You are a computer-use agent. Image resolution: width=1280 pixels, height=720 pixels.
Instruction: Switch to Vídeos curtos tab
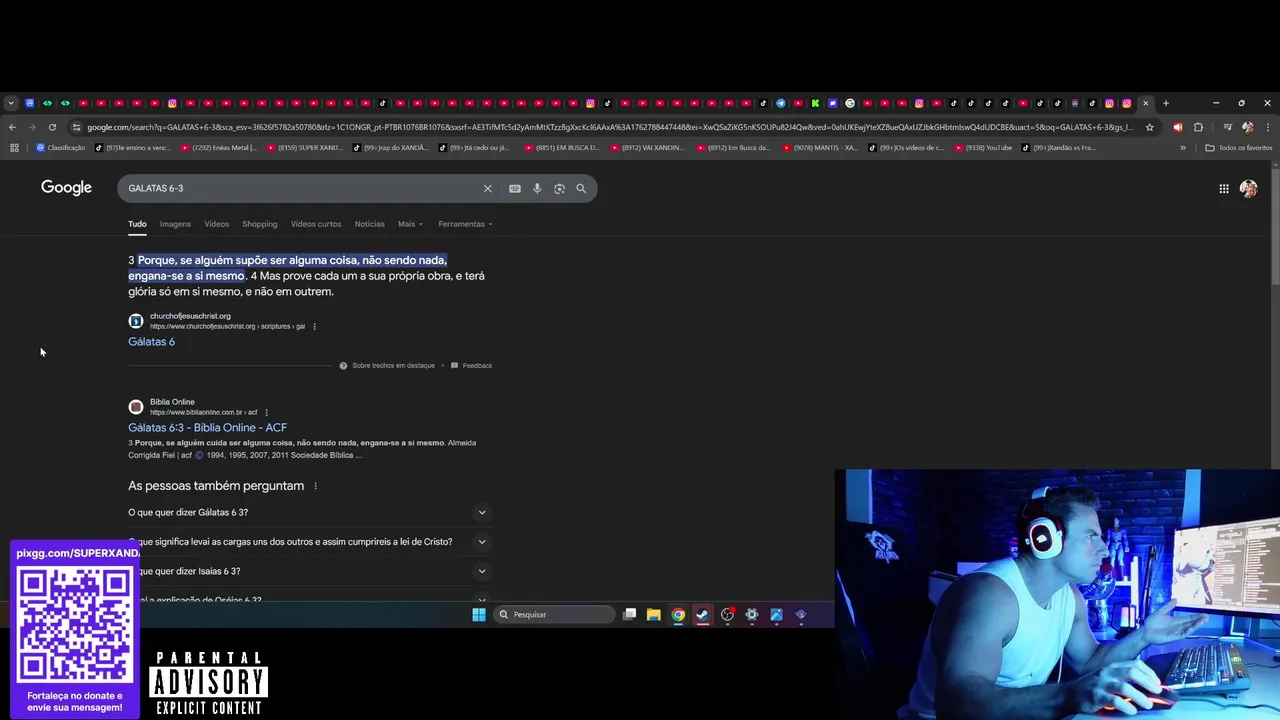click(316, 224)
